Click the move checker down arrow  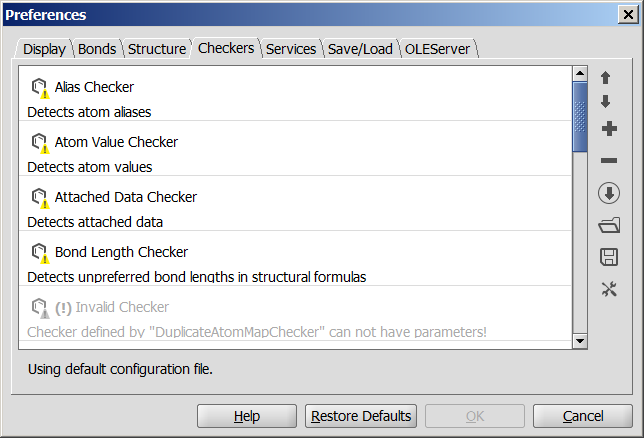tap(606, 102)
